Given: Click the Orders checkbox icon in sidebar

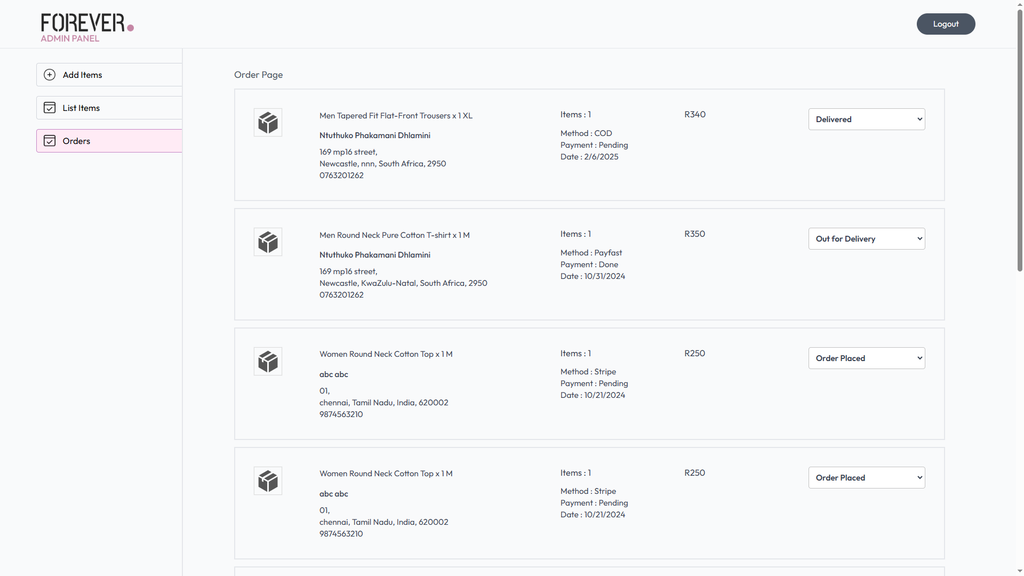Looking at the screenshot, I should pyautogui.click(x=50, y=140).
